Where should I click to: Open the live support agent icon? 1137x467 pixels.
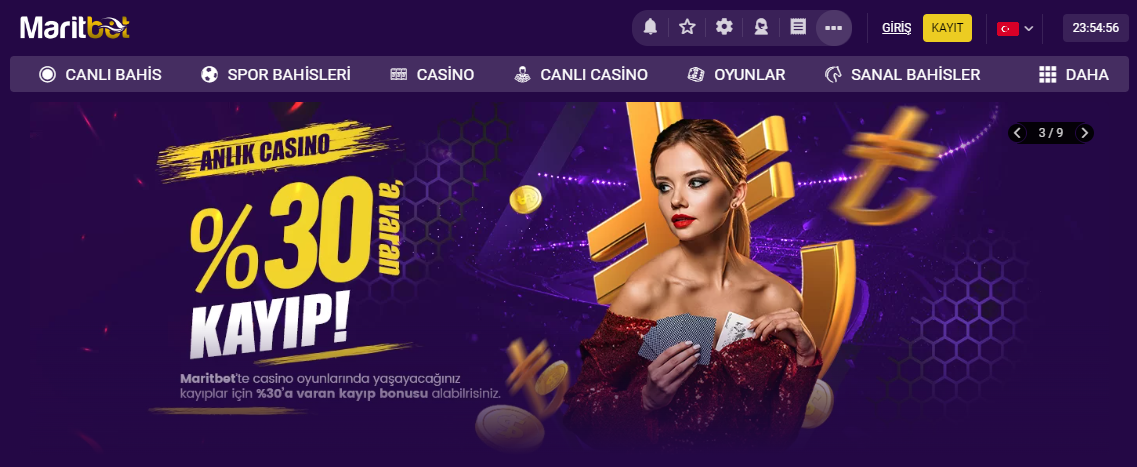[x=761, y=28]
